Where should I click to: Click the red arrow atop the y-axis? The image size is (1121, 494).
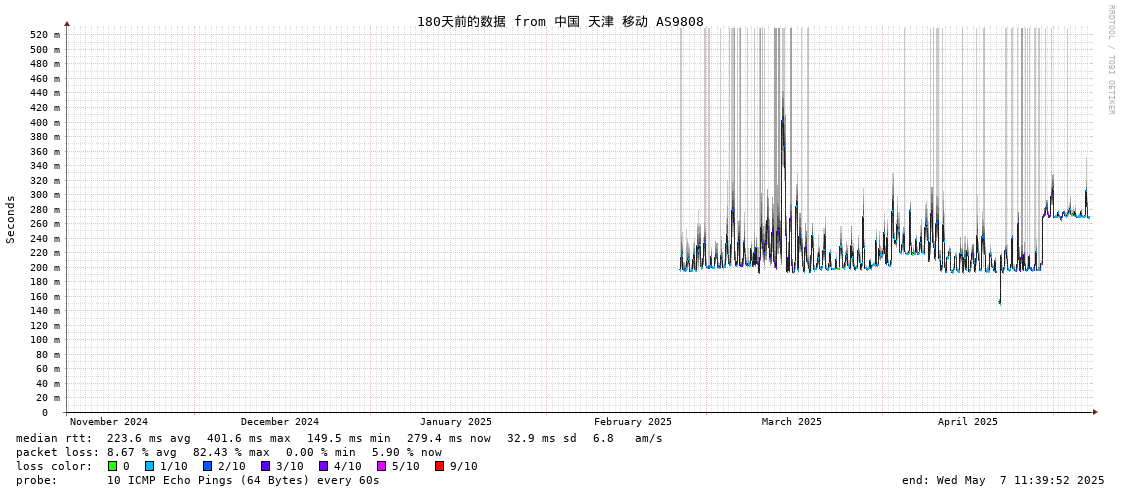click(67, 24)
